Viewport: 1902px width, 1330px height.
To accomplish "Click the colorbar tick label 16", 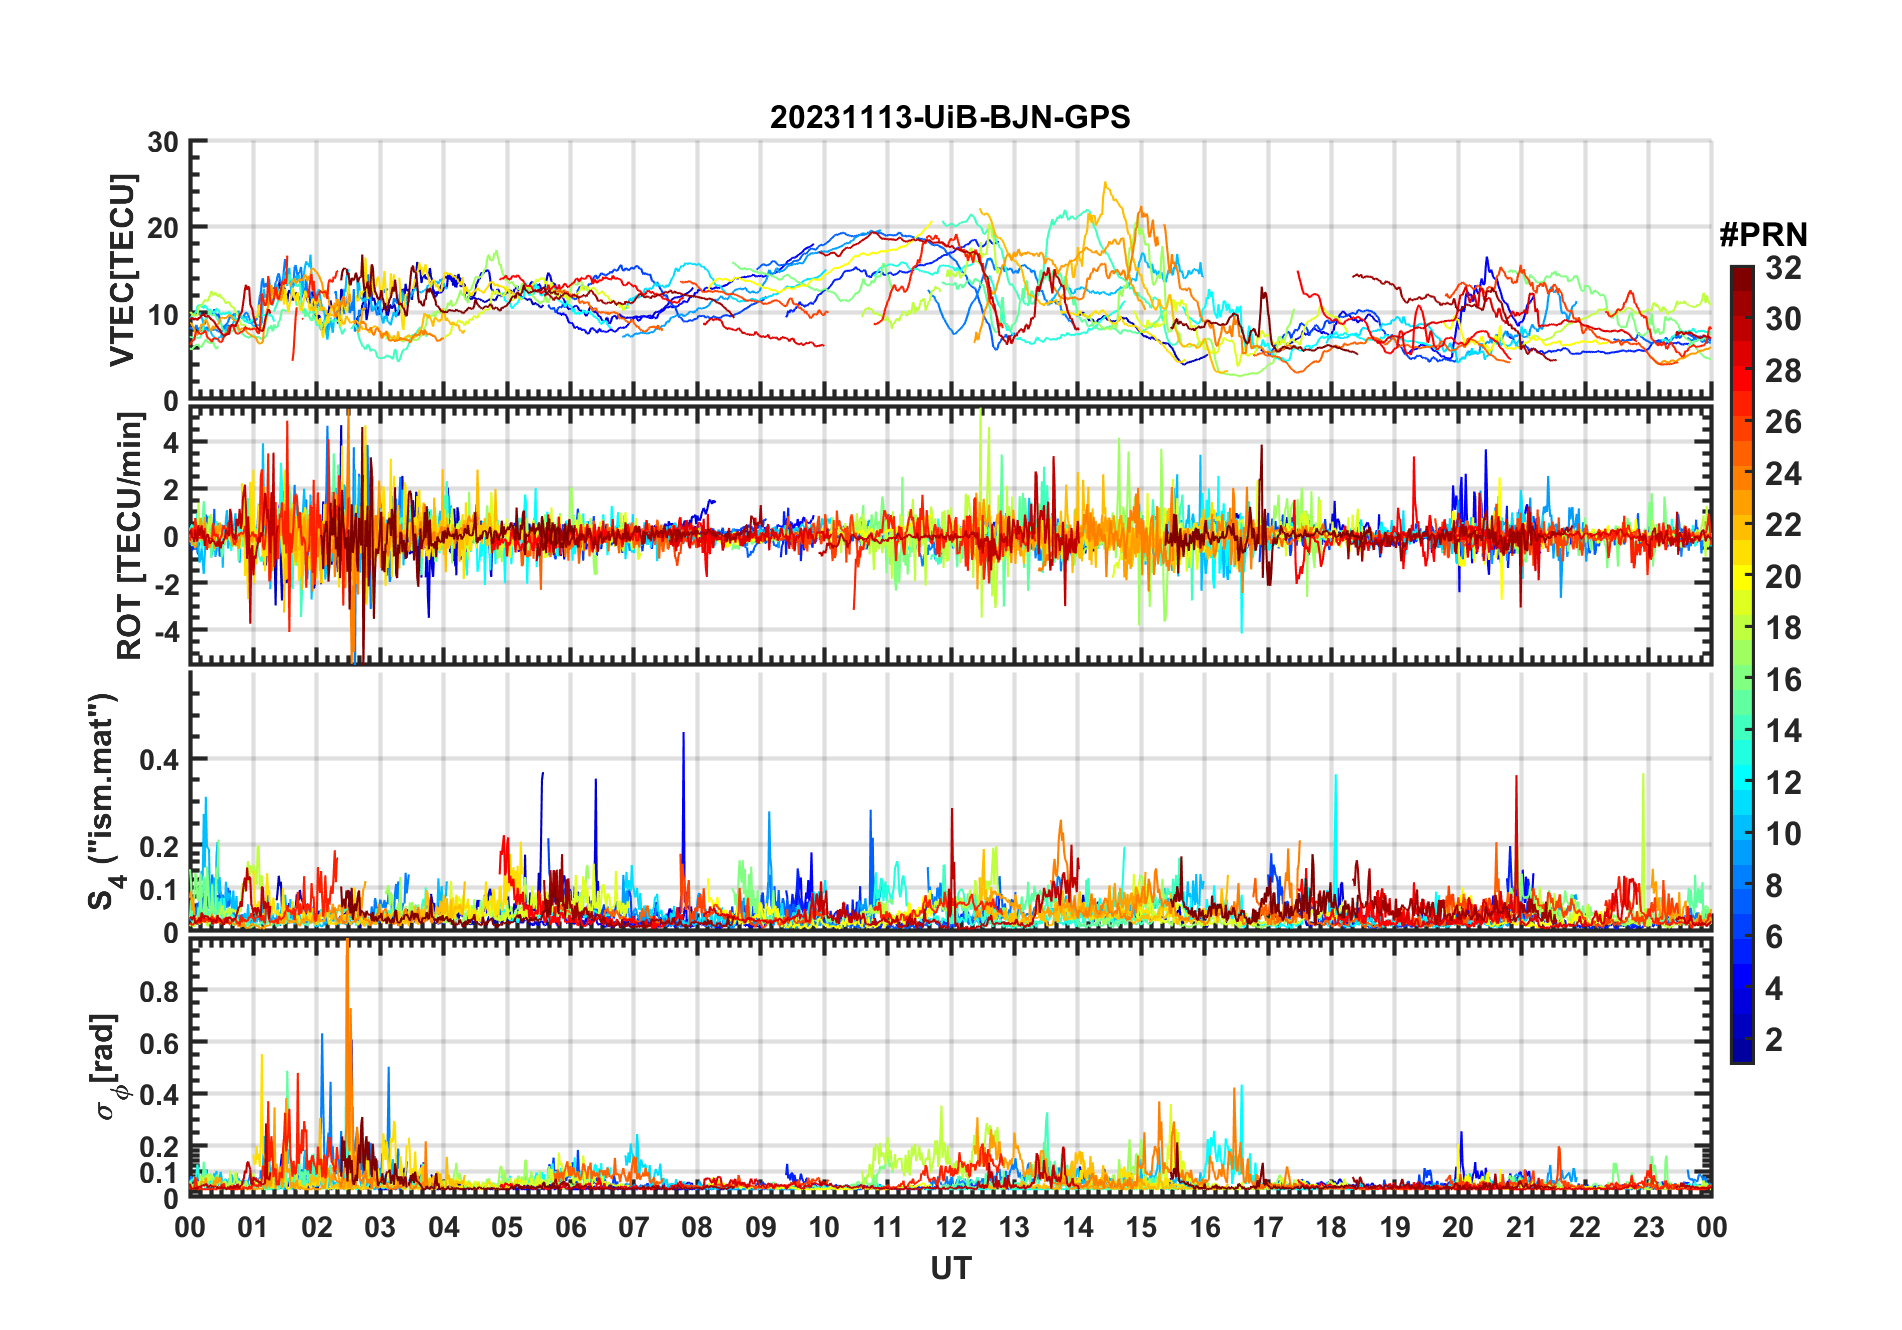I will 1783,680.
